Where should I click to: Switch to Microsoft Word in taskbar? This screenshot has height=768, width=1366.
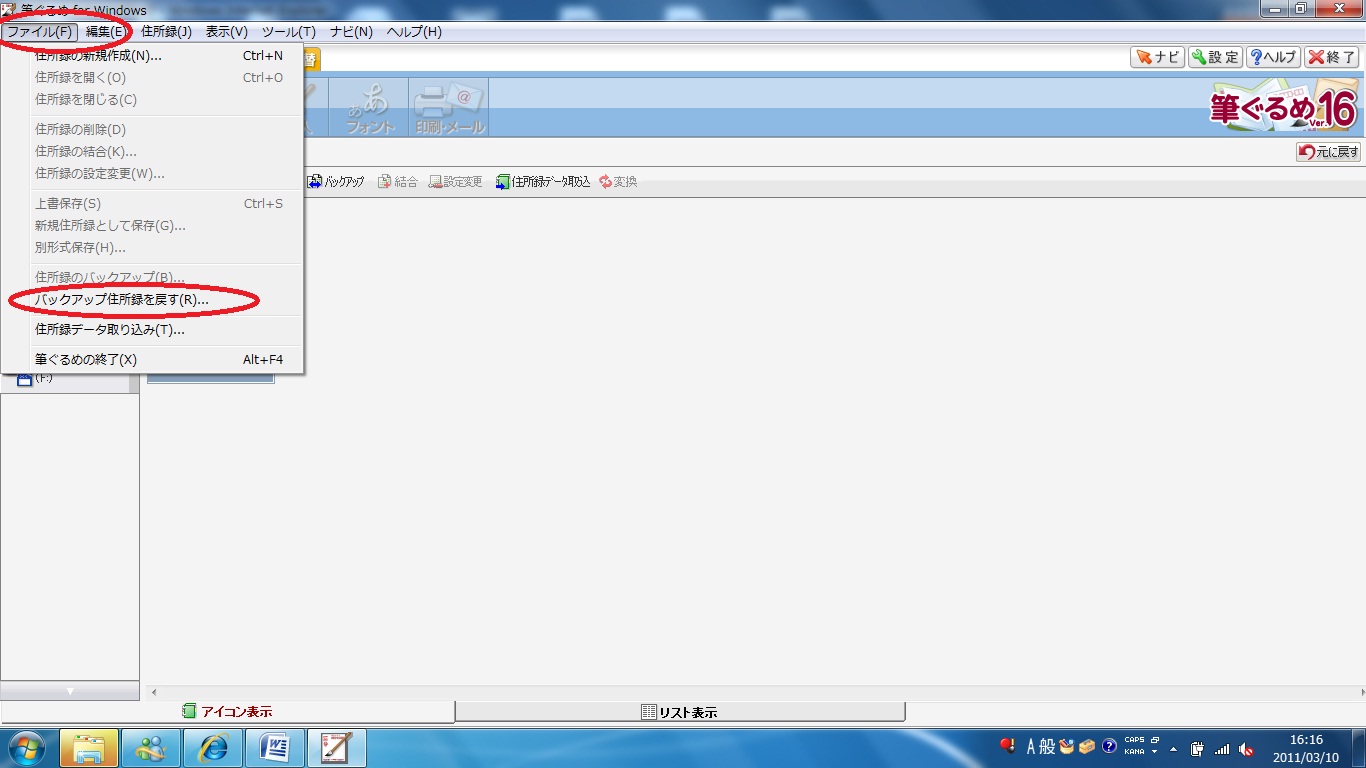click(275, 748)
